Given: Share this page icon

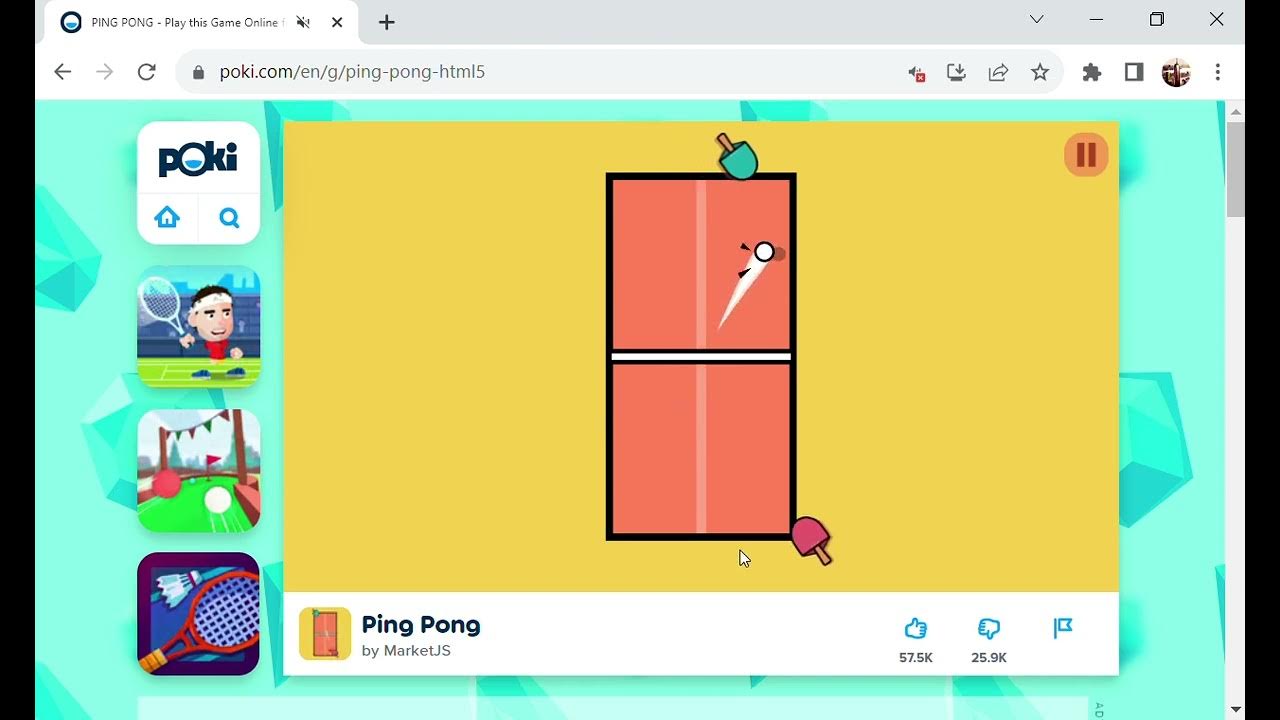Looking at the screenshot, I should point(998,72).
